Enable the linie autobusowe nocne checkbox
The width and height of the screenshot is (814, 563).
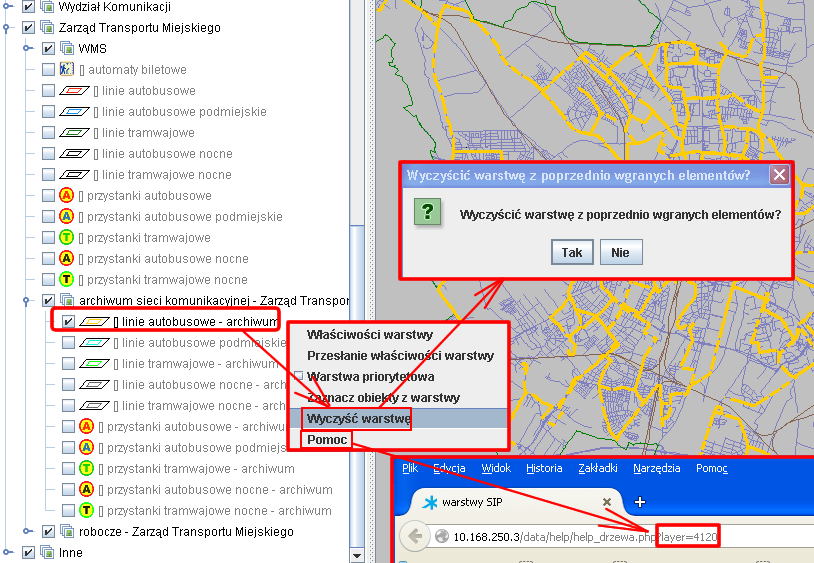click(x=48, y=154)
